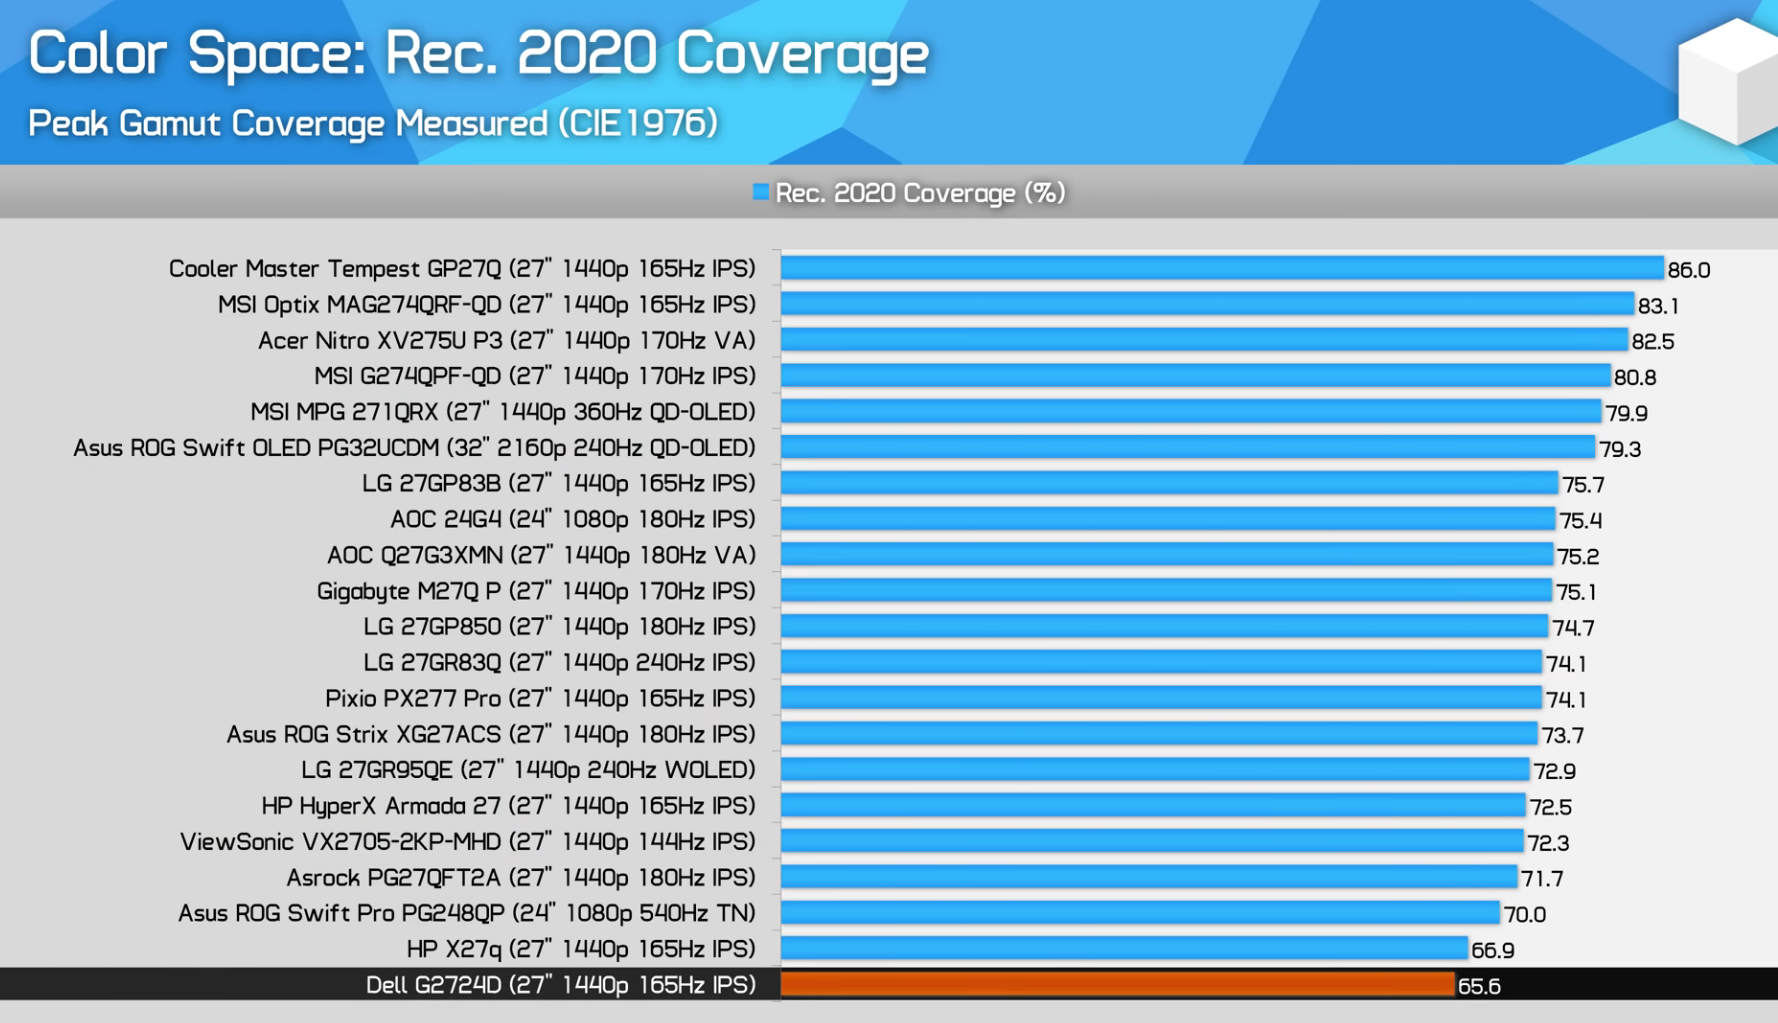Click the 82.5 value
Image resolution: width=1778 pixels, height=1023 pixels.
(x=1653, y=342)
